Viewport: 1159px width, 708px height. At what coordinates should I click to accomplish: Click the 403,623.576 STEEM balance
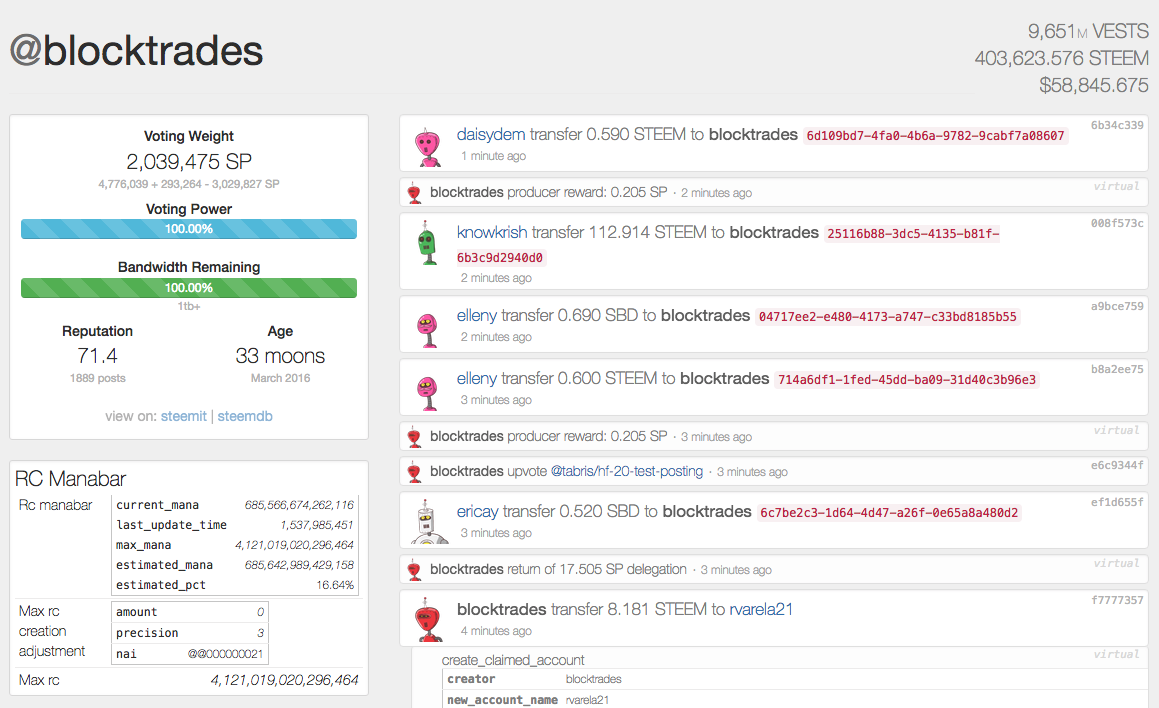[1061, 58]
